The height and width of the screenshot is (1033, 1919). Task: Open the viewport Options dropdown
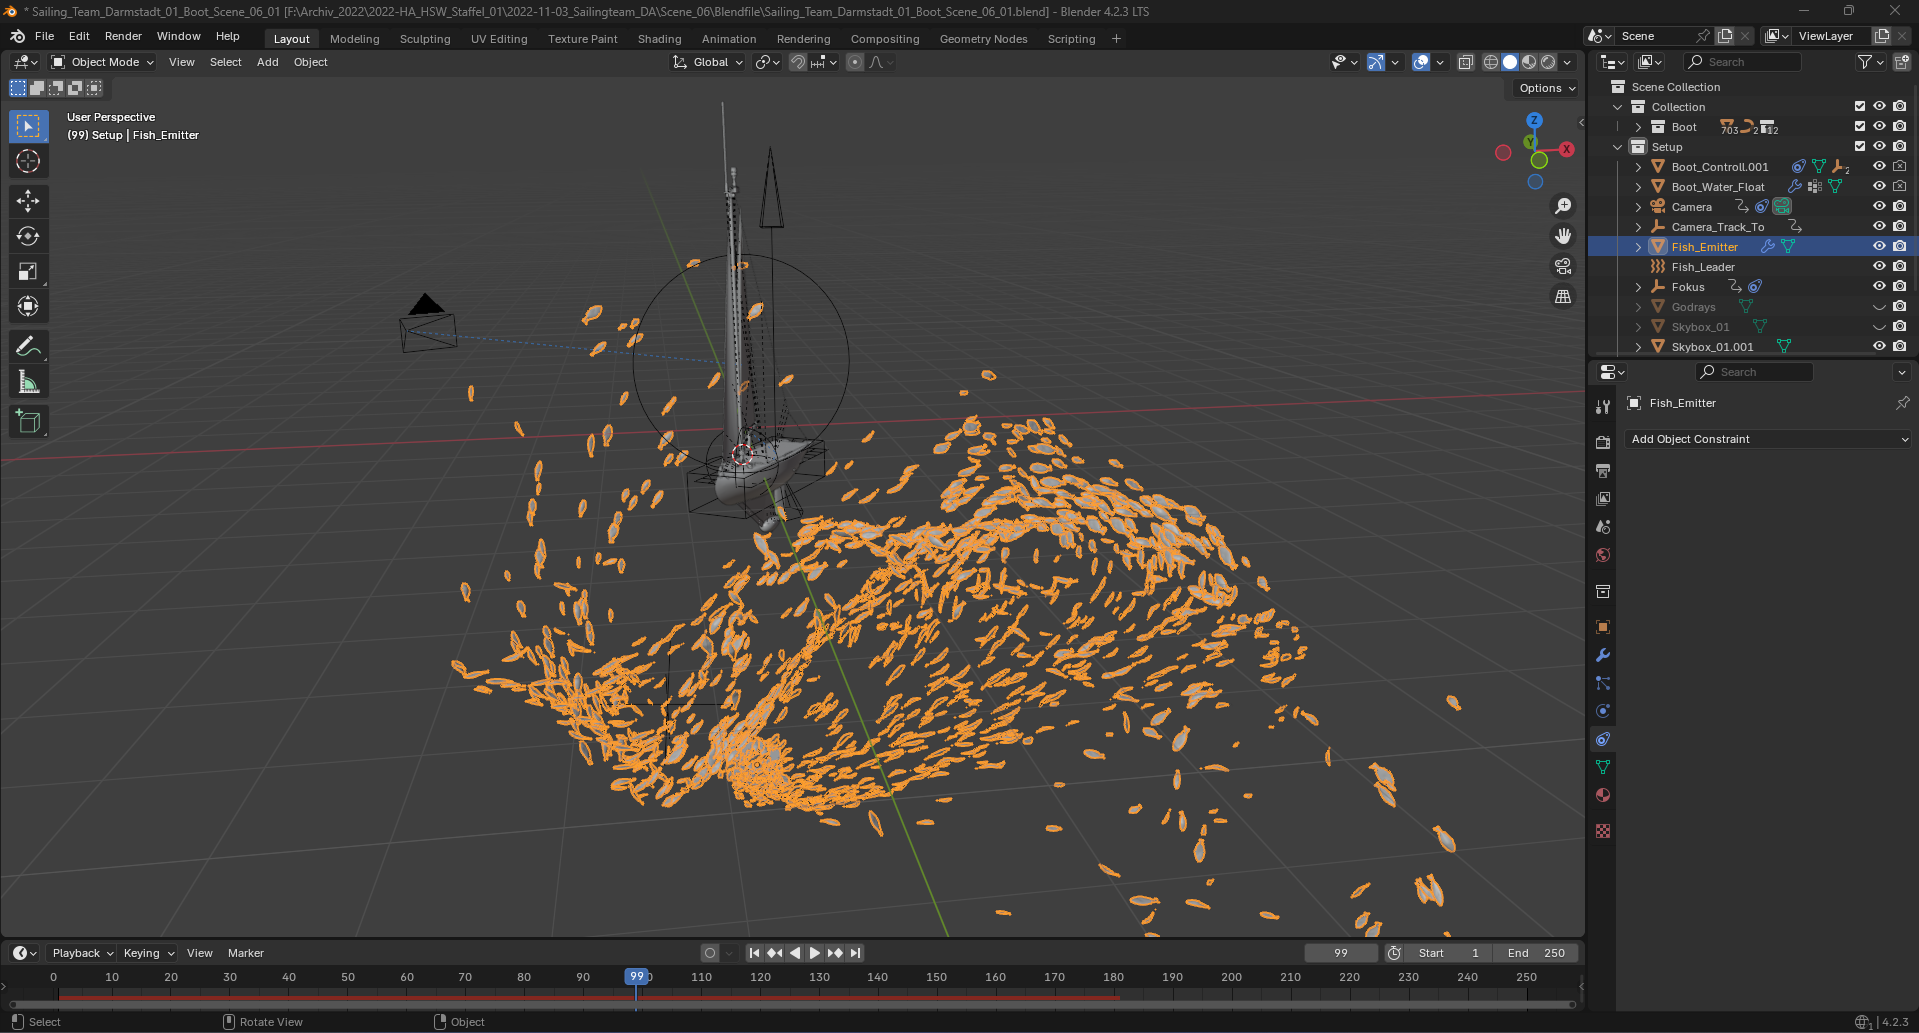1546,88
